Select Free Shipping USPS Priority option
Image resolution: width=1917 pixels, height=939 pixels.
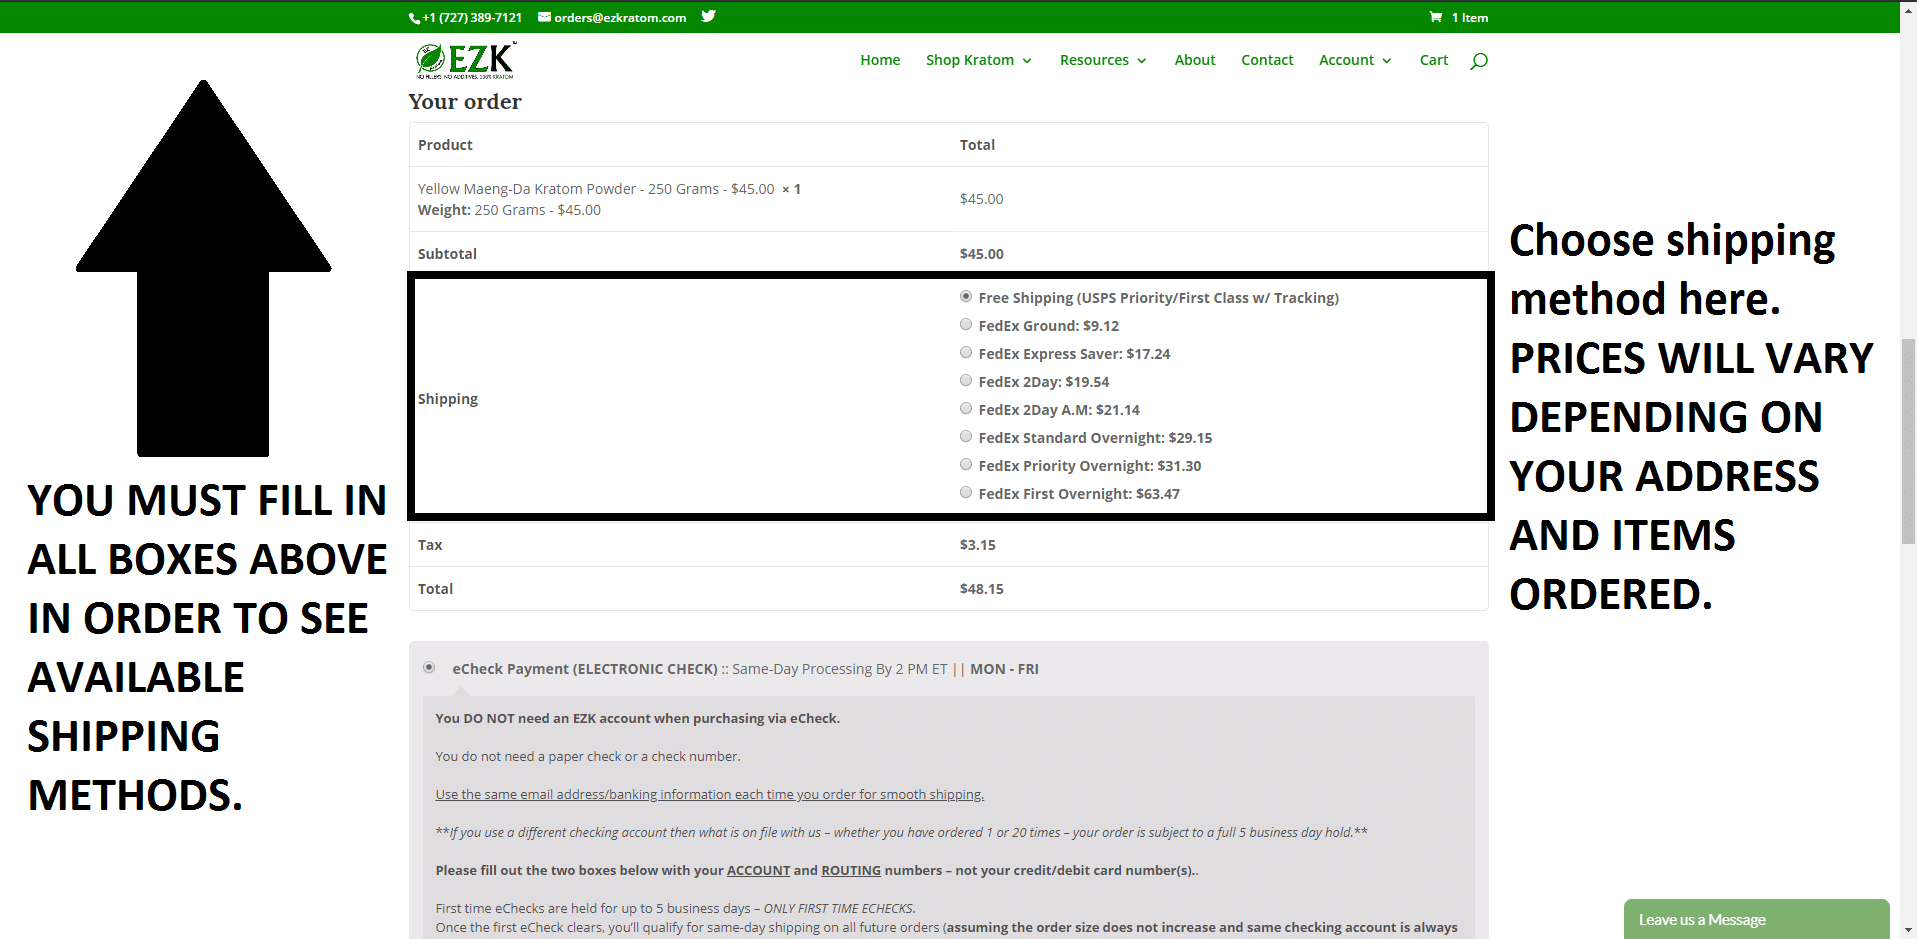click(966, 296)
